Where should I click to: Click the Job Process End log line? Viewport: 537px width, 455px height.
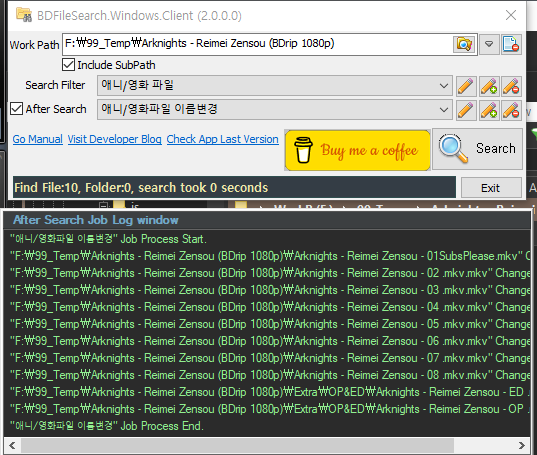pyautogui.click(x=107, y=426)
